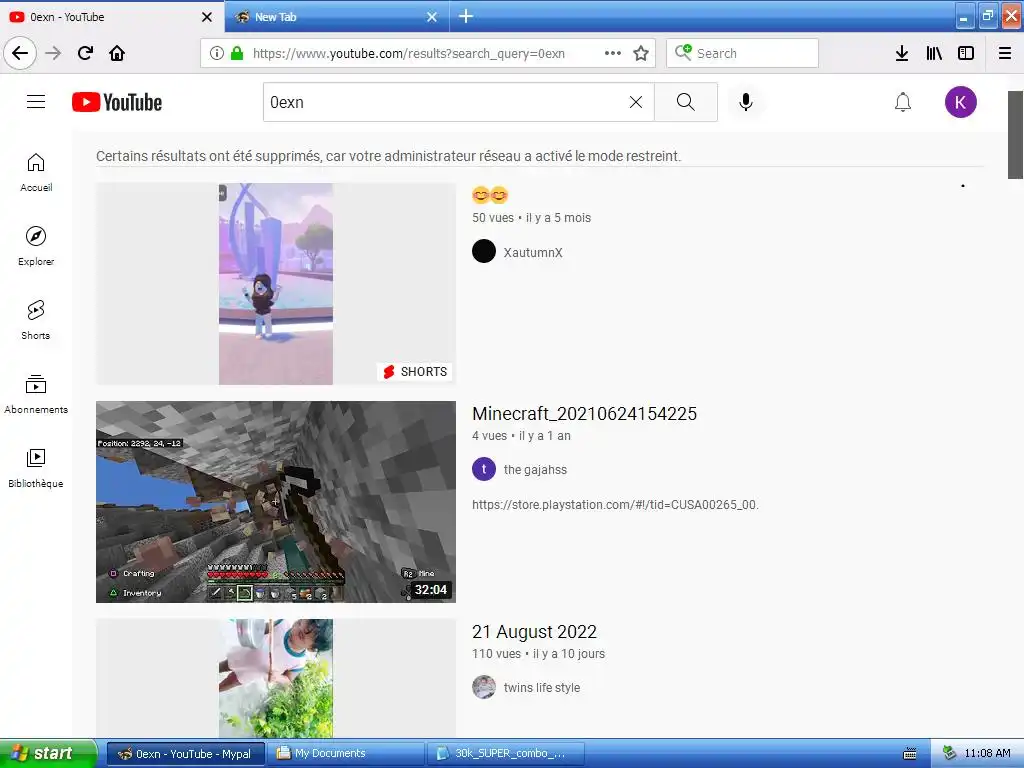
Task: Close the 0exn - YouTube tab
Action: point(206,17)
